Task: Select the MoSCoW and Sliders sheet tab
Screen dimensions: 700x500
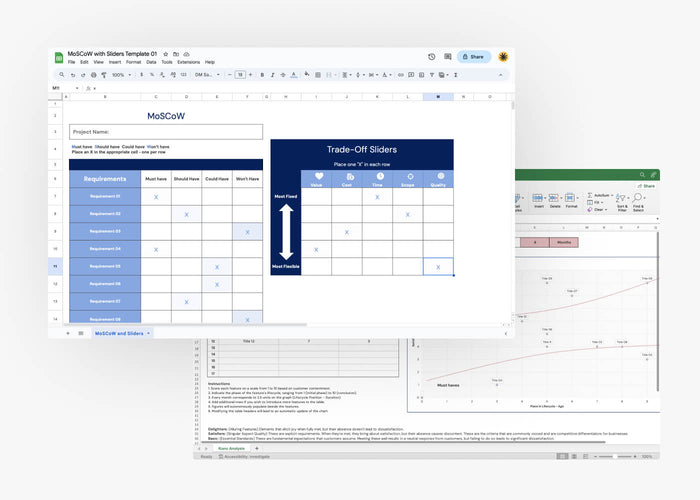Action: tap(119, 332)
